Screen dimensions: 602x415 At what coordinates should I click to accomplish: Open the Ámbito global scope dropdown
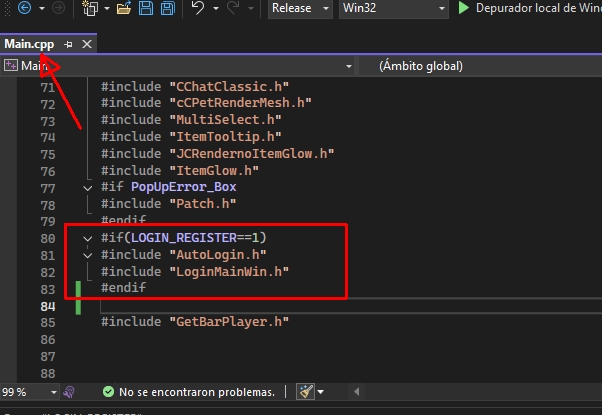(480, 66)
